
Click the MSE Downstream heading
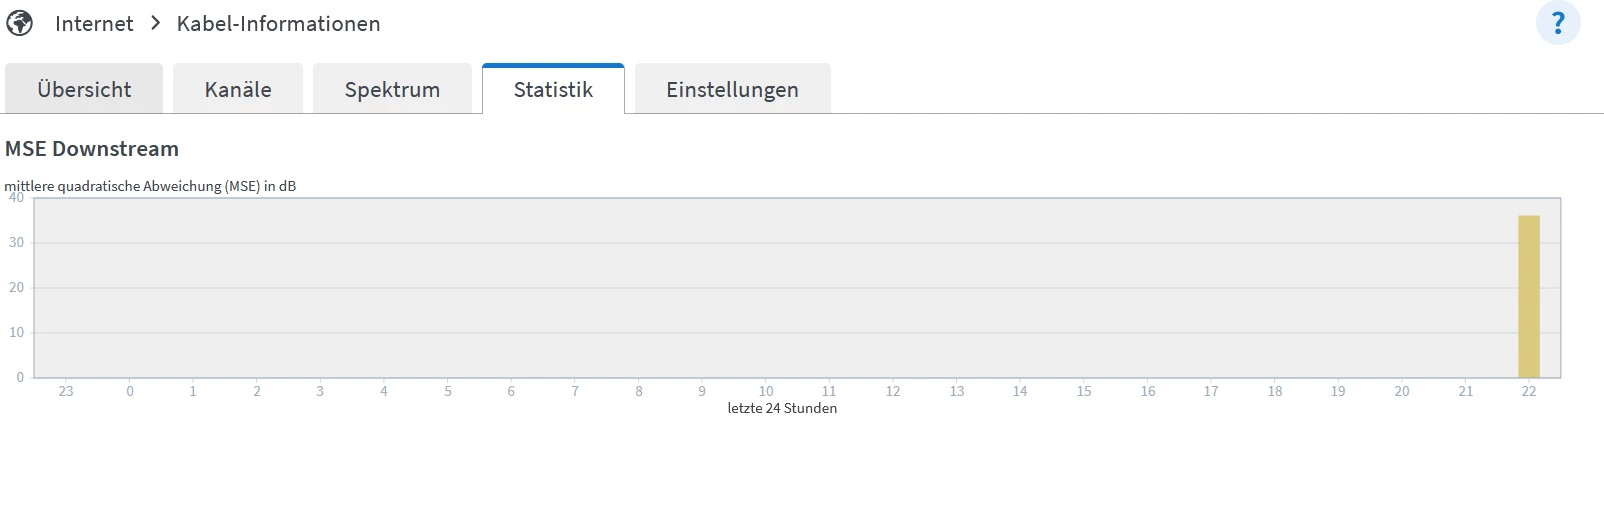(x=92, y=149)
